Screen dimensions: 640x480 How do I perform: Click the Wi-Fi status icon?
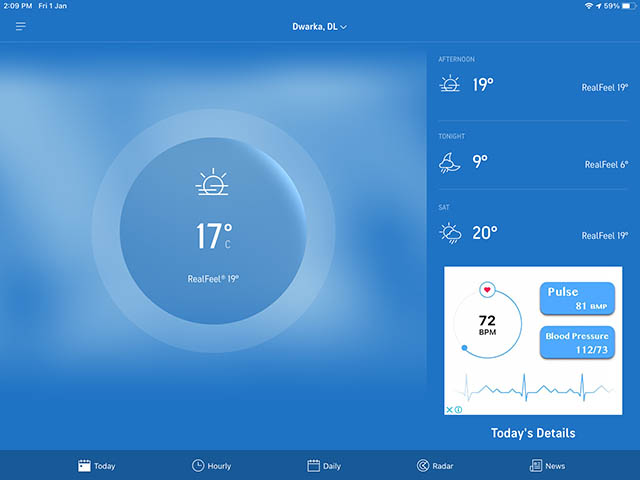tap(589, 6)
